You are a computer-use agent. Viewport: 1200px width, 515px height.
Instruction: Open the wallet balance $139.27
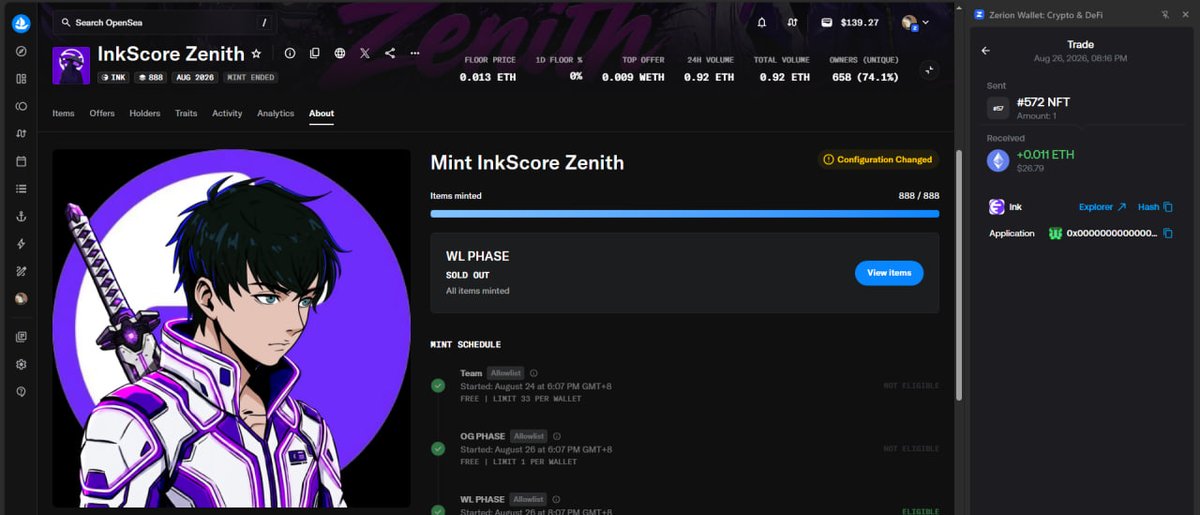point(850,22)
